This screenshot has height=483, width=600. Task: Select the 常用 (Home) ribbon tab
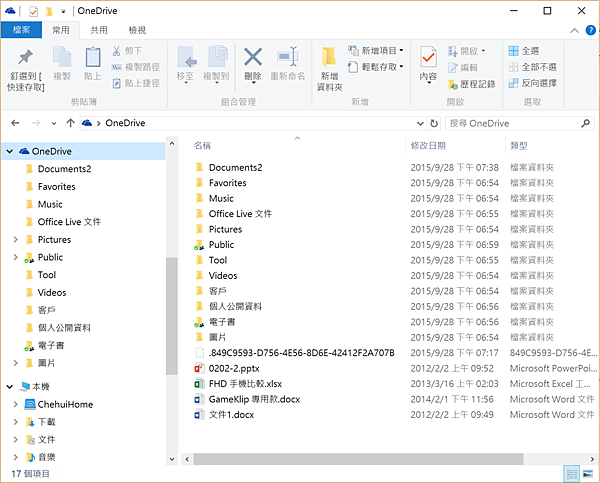(x=61, y=30)
